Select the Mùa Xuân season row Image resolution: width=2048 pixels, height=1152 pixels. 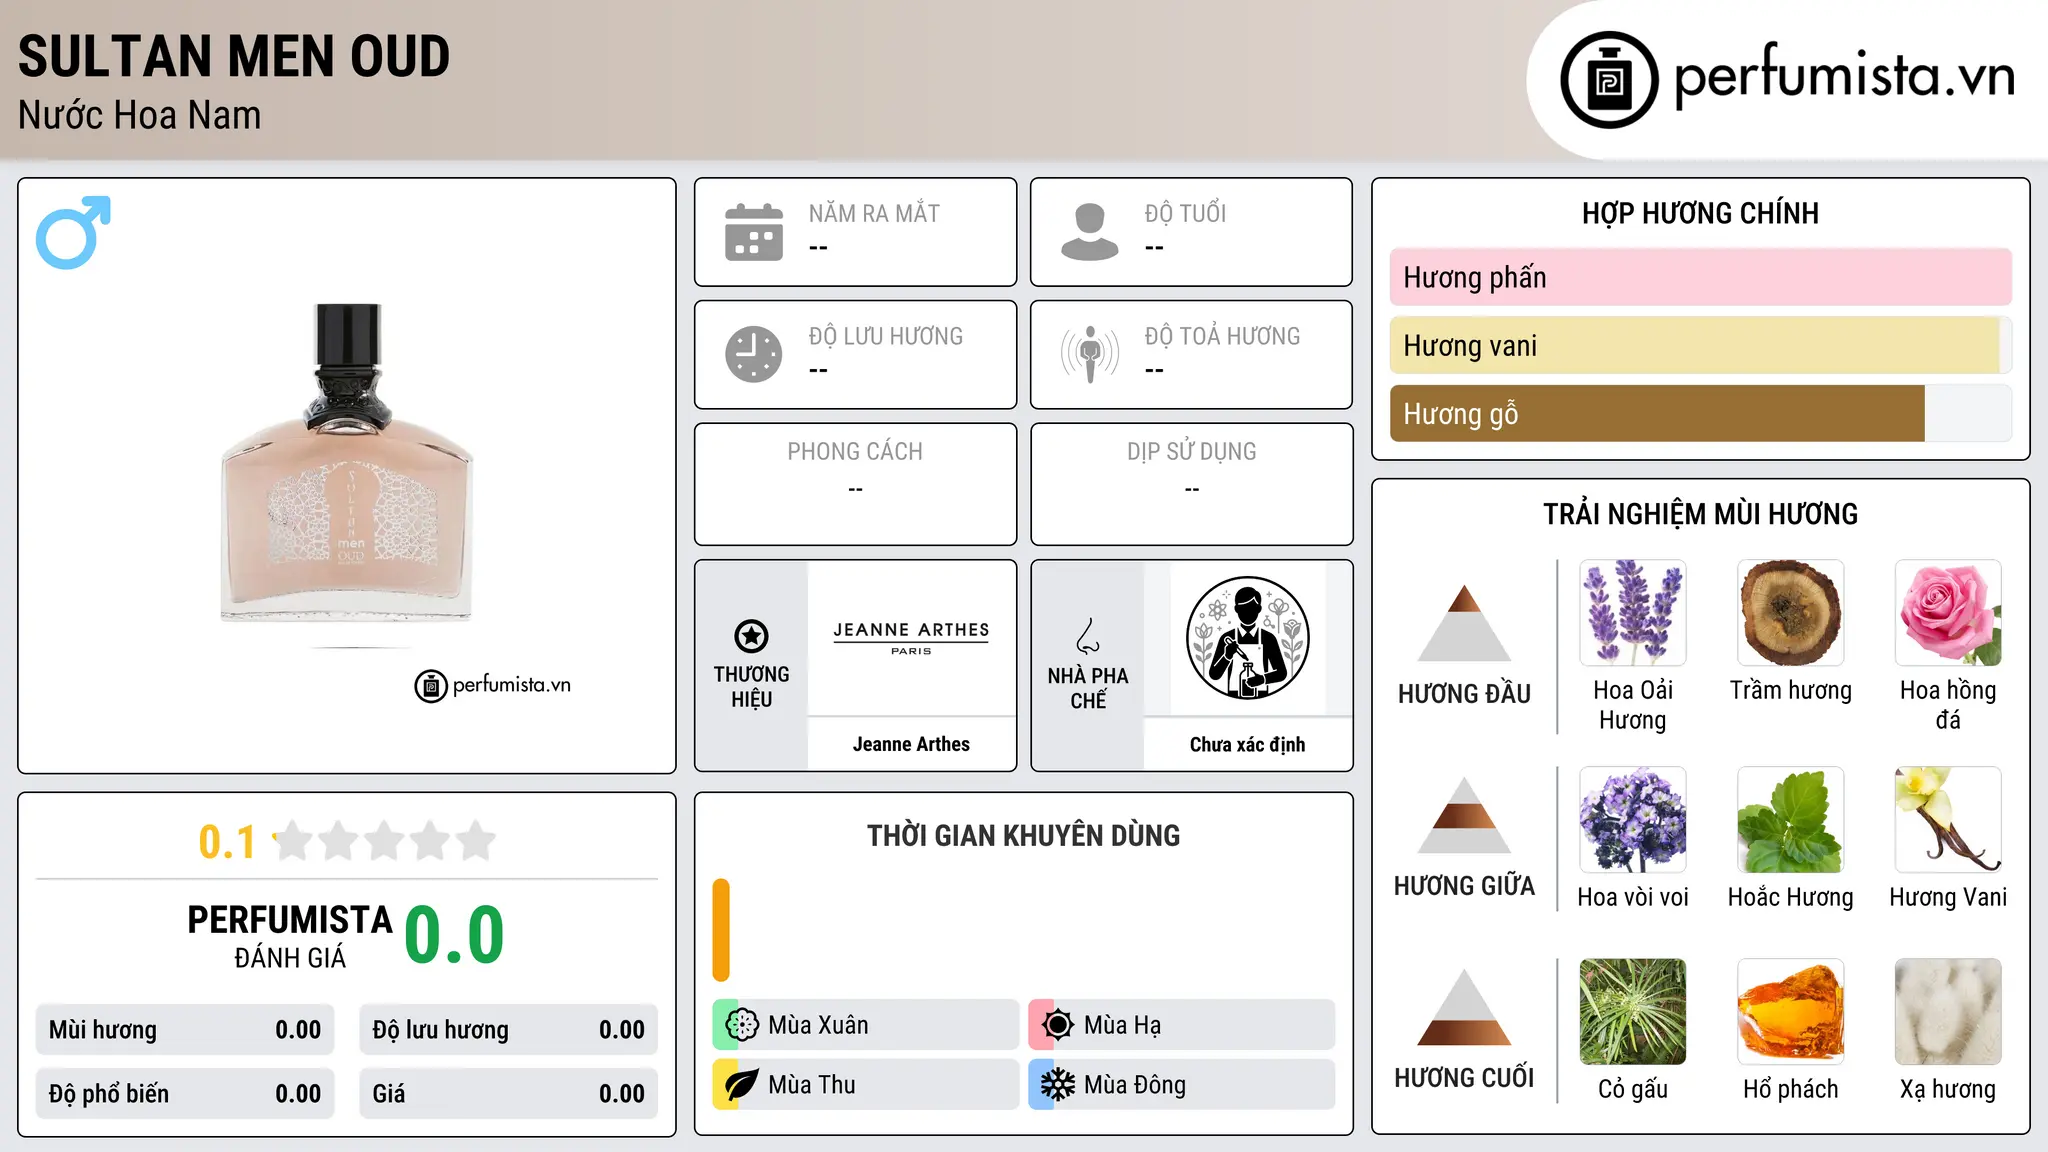pyautogui.click(x=866, y=1024)
